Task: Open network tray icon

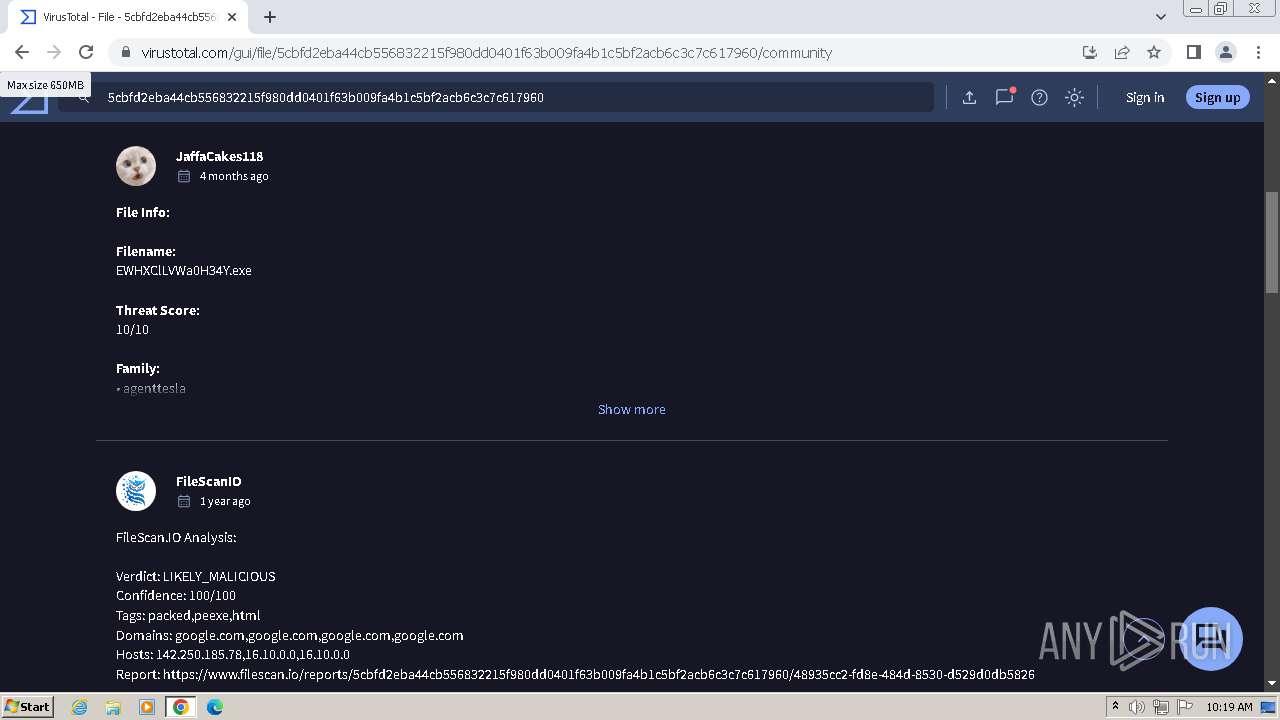Action: click(1160, 707)
